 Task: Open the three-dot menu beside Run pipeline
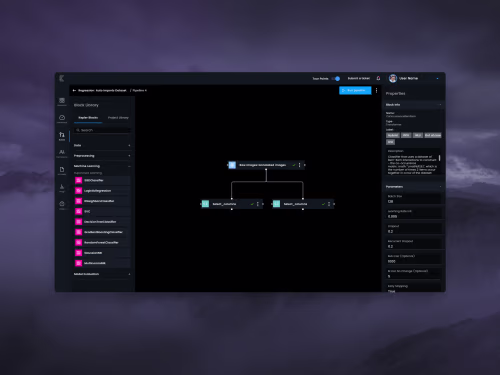[x=377, y=90]
